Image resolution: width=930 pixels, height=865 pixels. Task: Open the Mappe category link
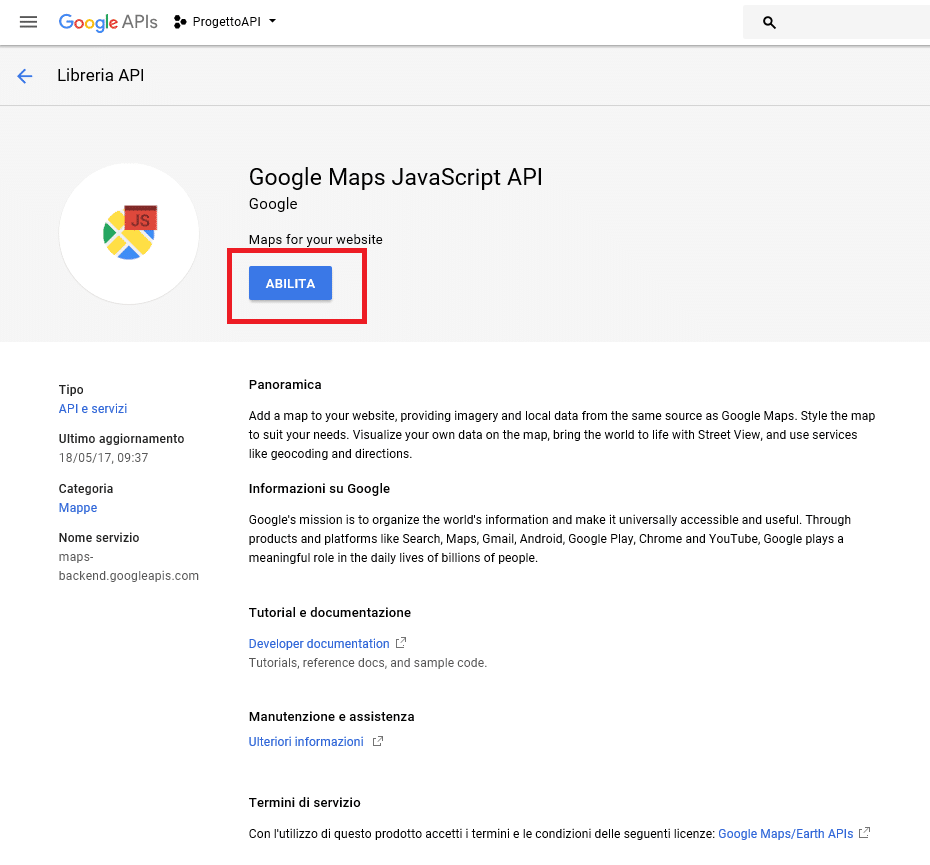click(78, 508)
